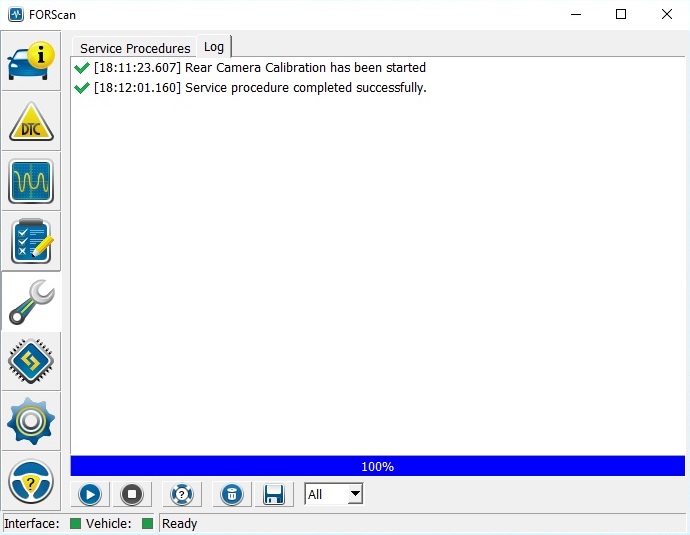This screenshot has height=535, width=690.
Task: Click the 100% progress bar
Action: [378, 466]
